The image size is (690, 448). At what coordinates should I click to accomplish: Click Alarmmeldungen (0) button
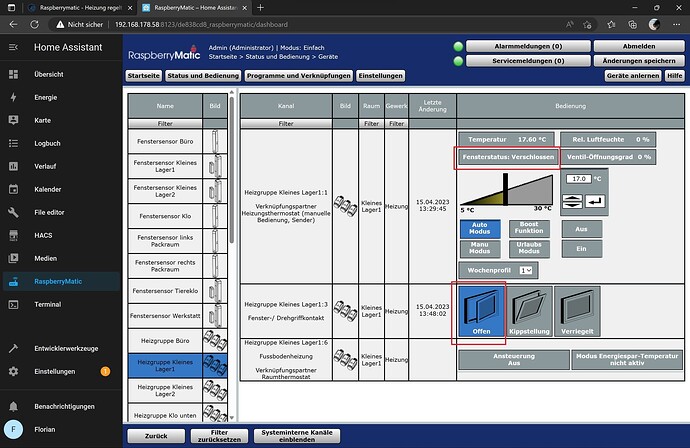[528, 46]
